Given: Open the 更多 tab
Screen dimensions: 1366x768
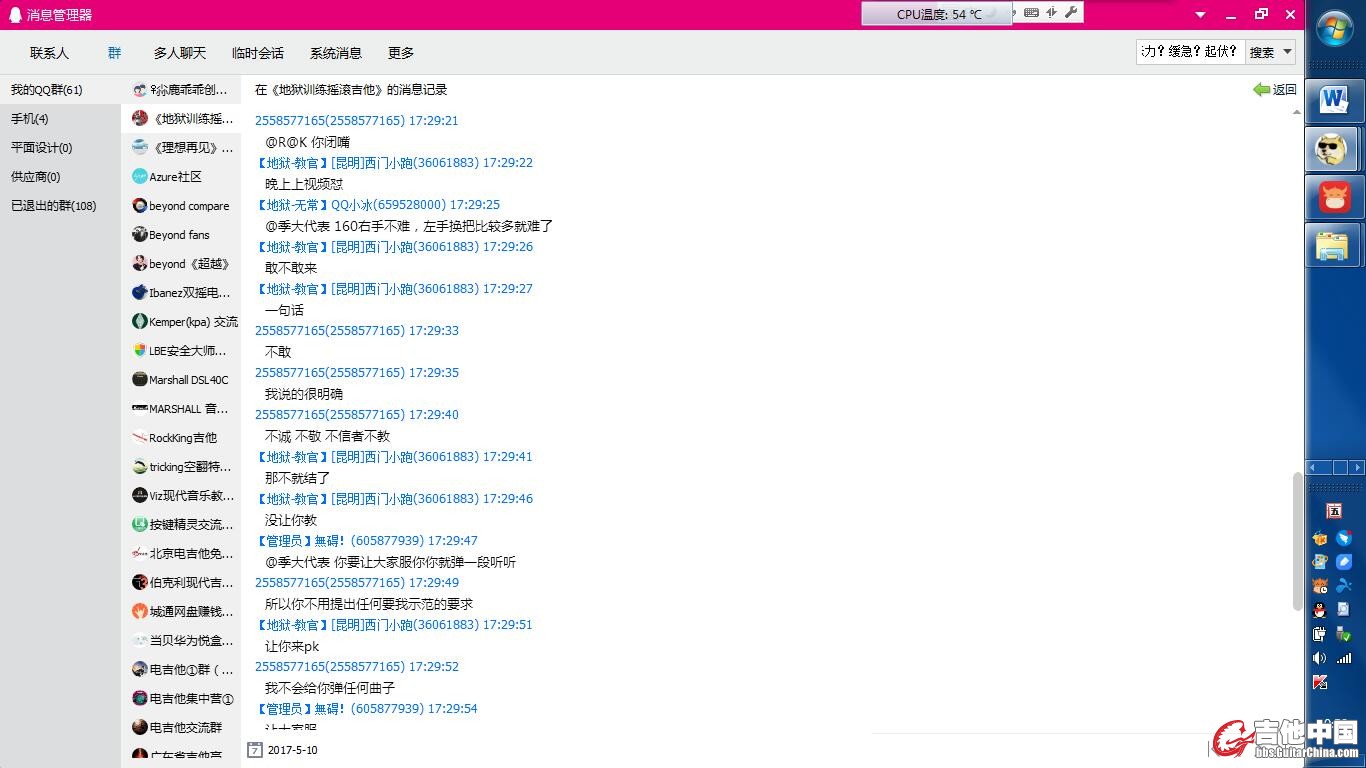Looking at the screenshot, I should [x=401, y=53].
